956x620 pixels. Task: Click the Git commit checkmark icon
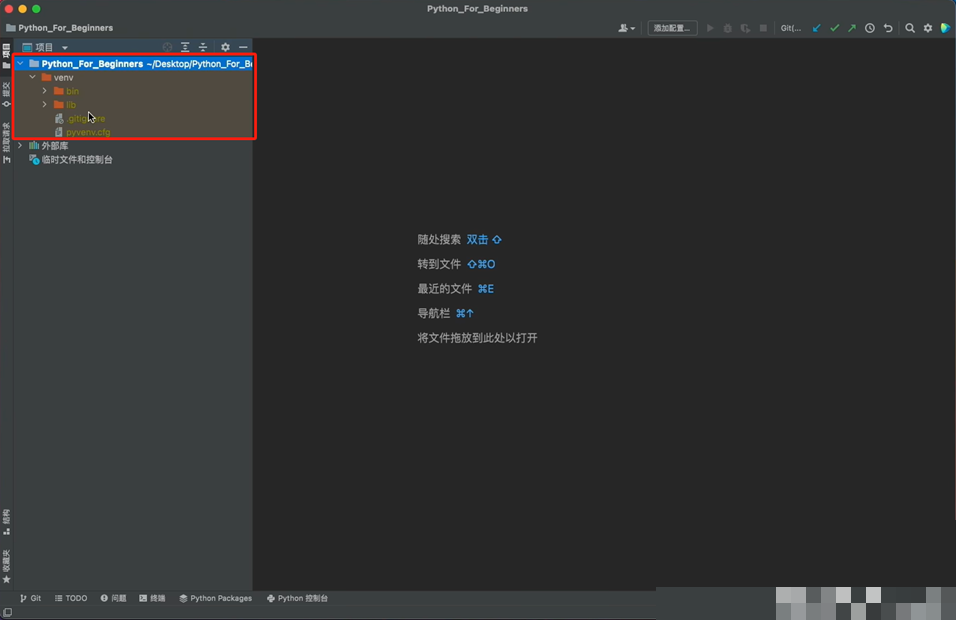(835, 28)
